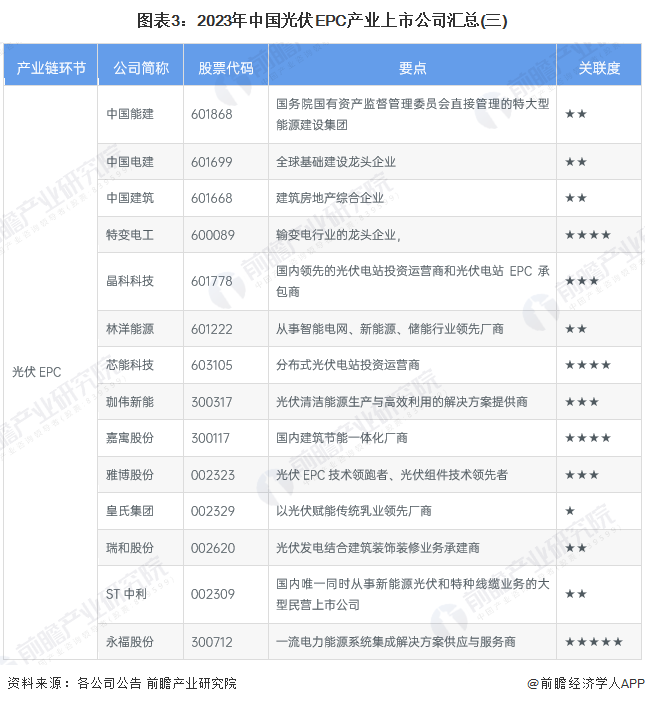The image size is (645, 704).
Task: Select company name 晶科科技
Action: coord(130,281)
